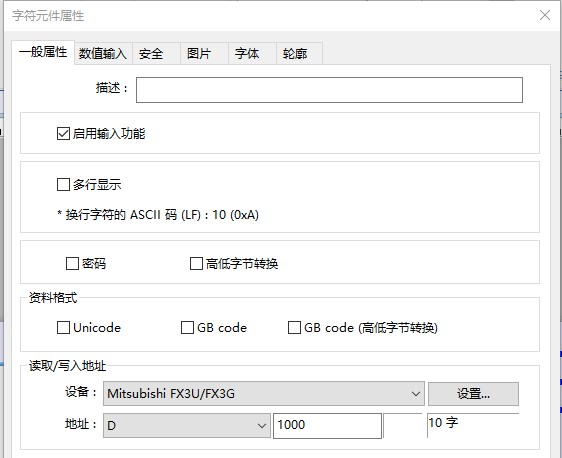Viewport: 562px width, 458px height.
Task: Tick the 密码 checkbox
Action: point(72,264)
